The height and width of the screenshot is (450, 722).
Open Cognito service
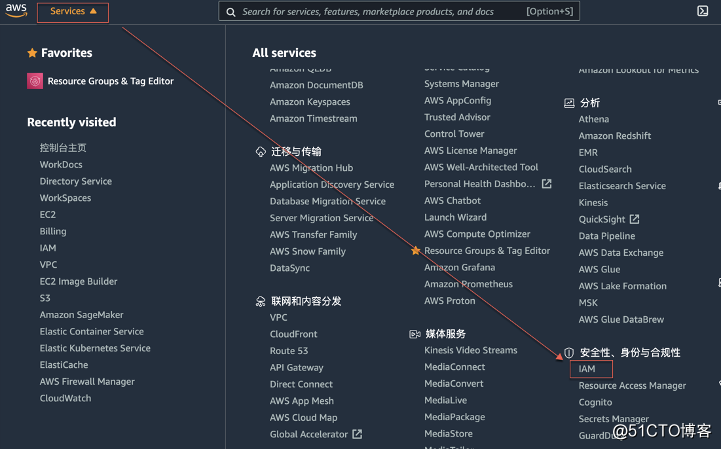(x=595, y=403)
